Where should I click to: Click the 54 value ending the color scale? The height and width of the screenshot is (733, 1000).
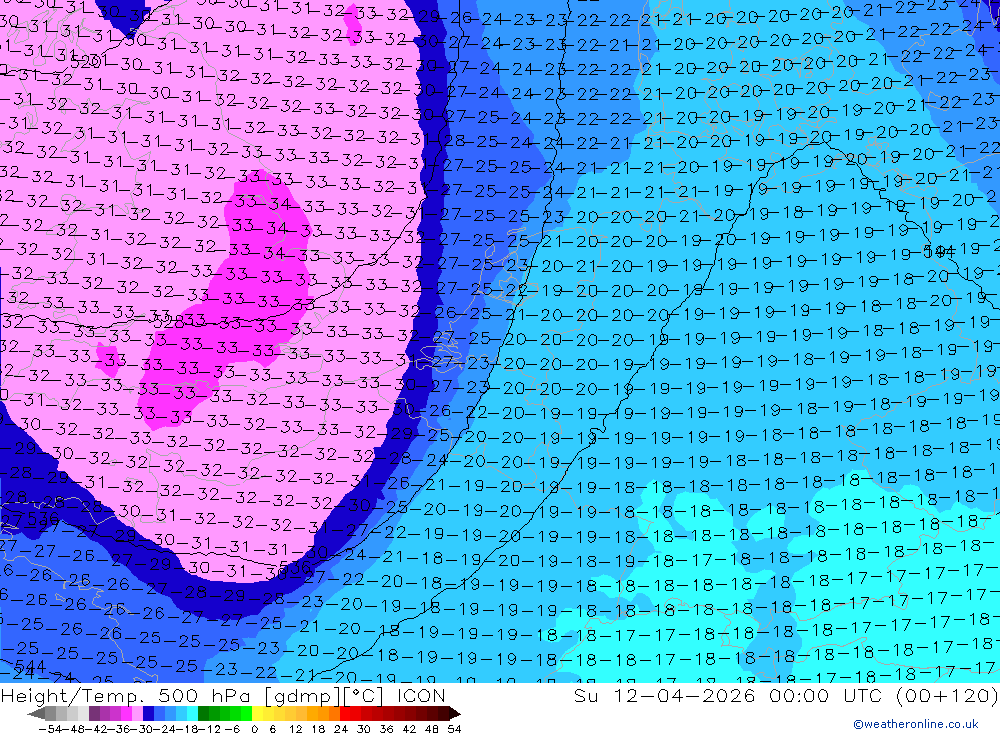click(x=454, y=729)
